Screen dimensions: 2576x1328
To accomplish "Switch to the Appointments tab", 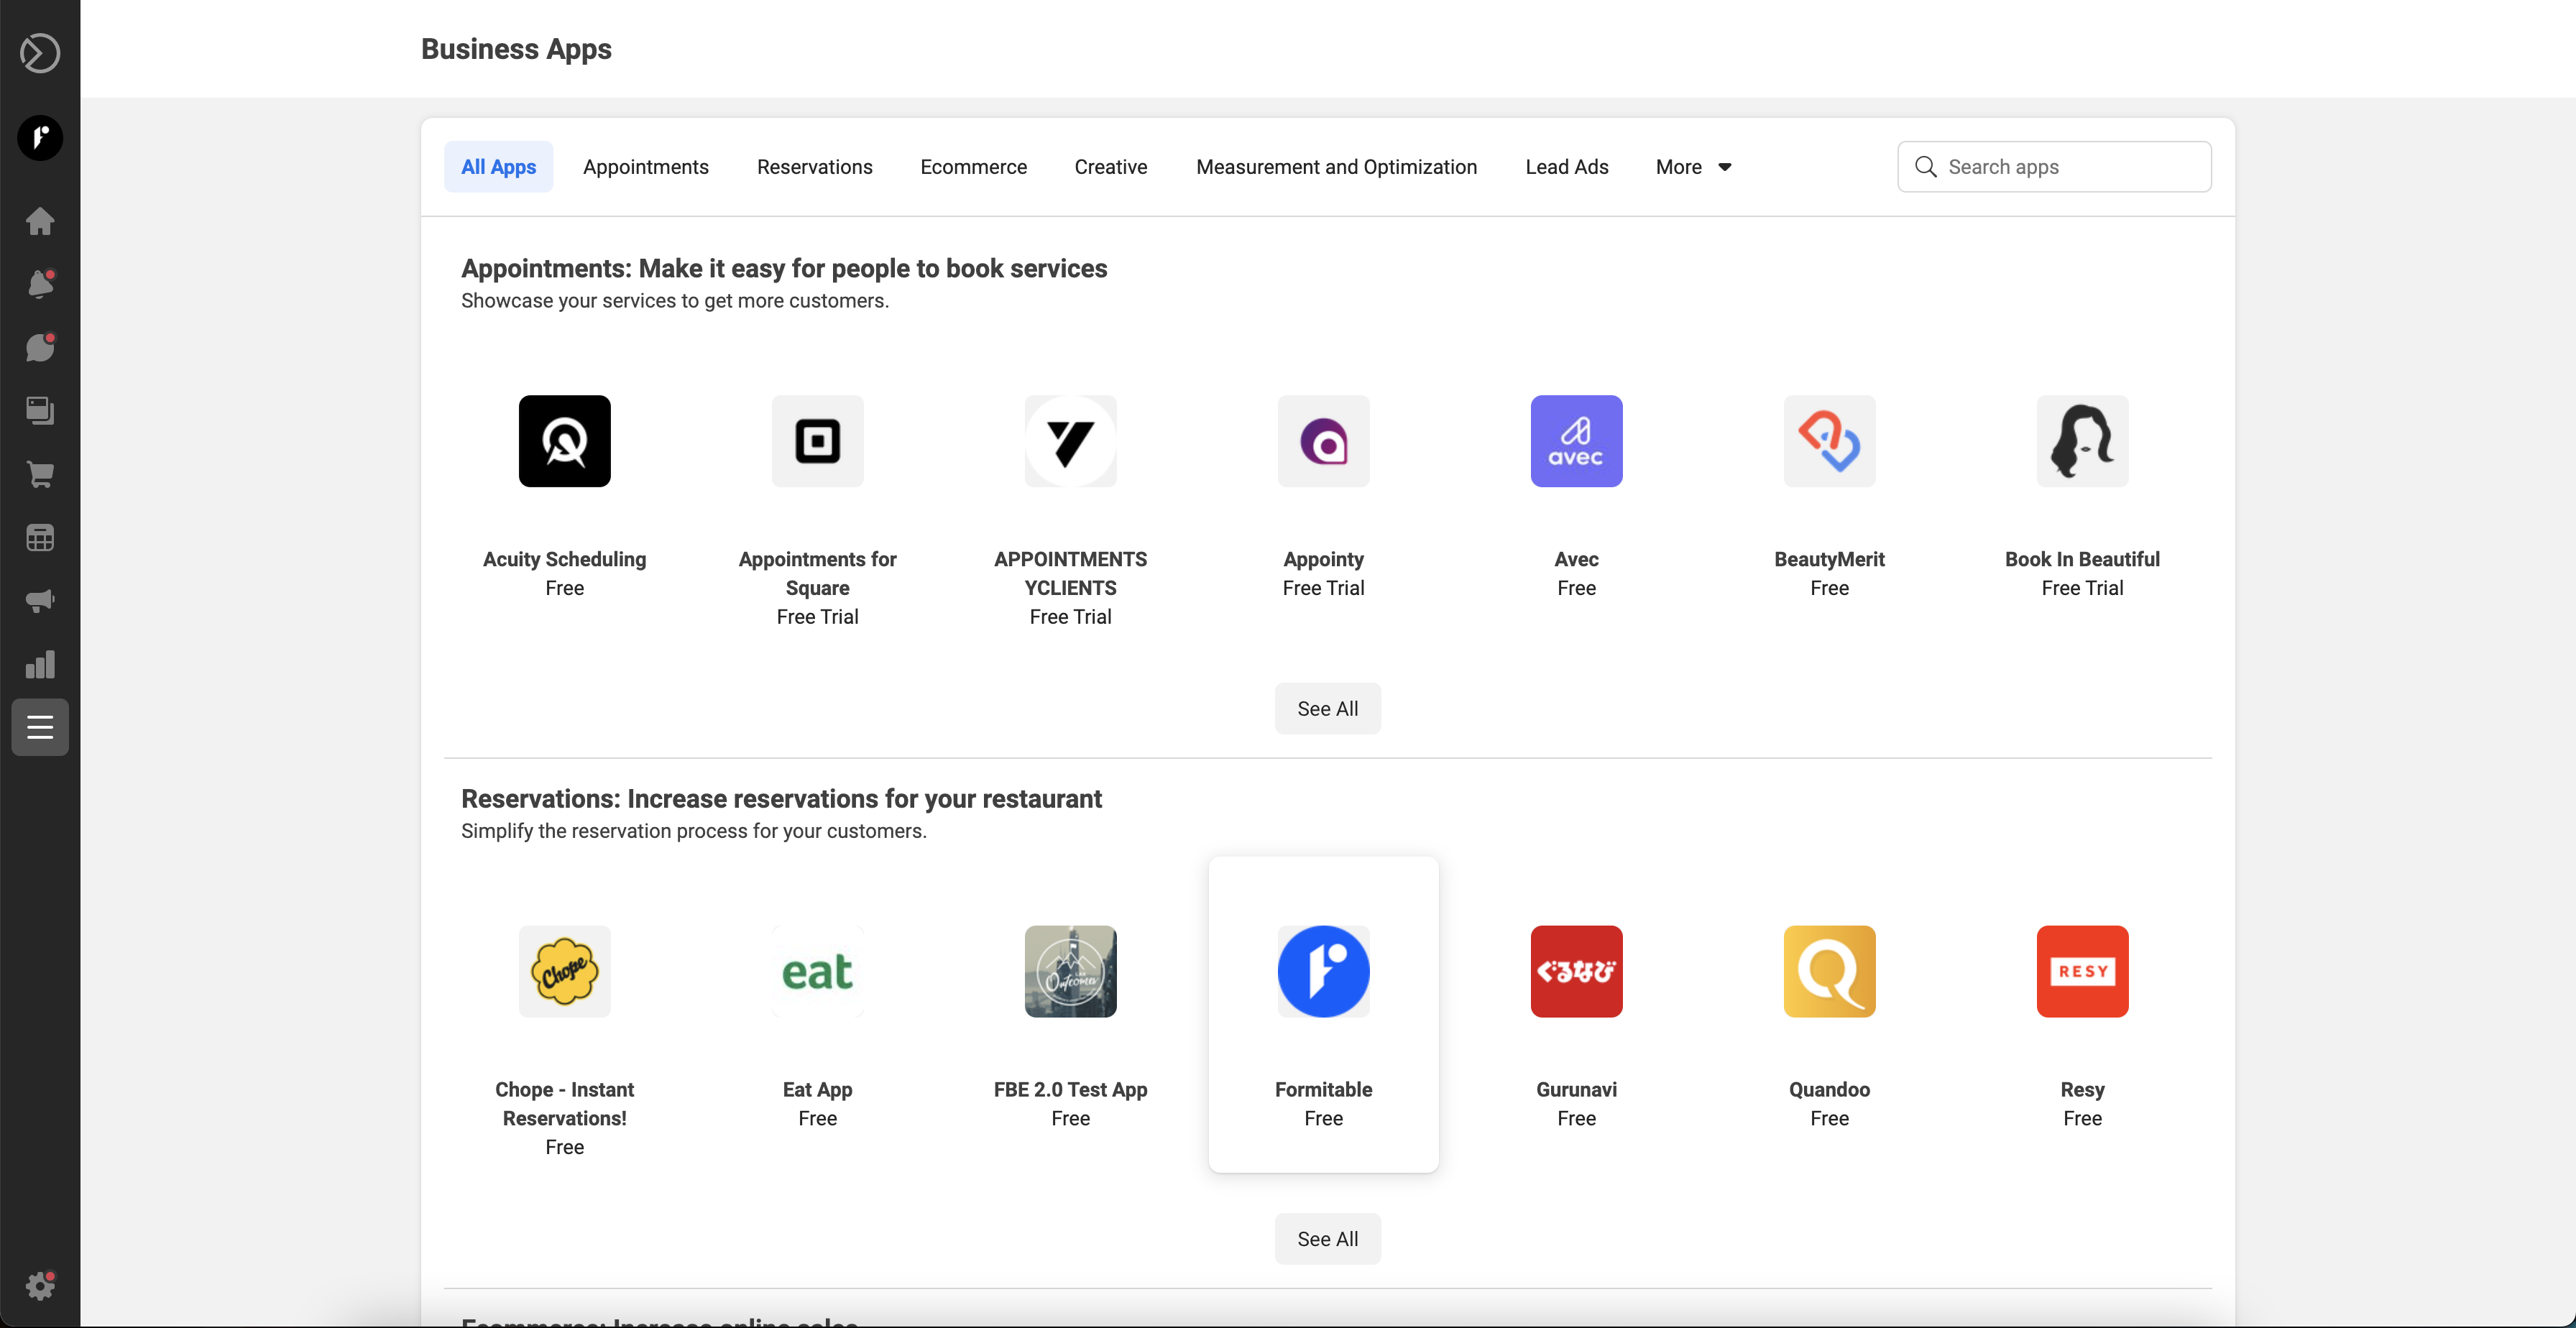I will pyautogui.click(x=646, y=167).
